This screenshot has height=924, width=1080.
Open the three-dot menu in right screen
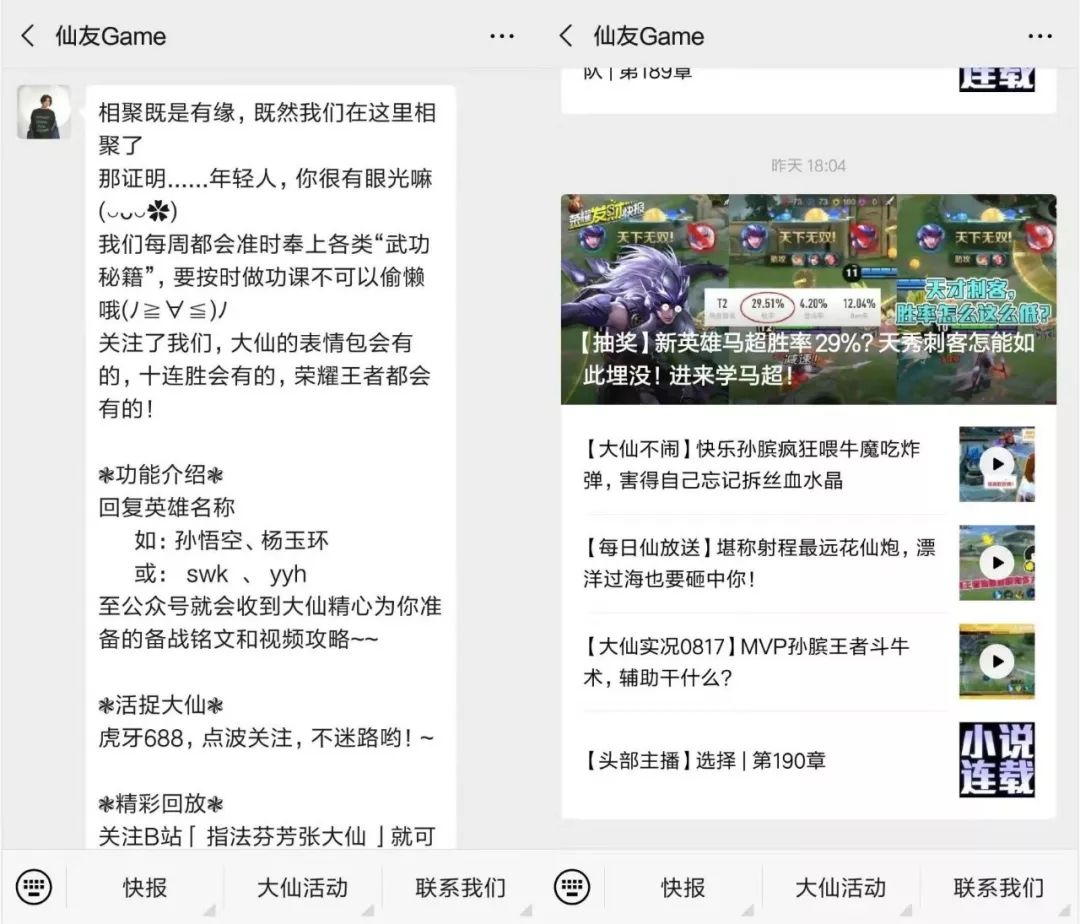[x=1039, y=36]
